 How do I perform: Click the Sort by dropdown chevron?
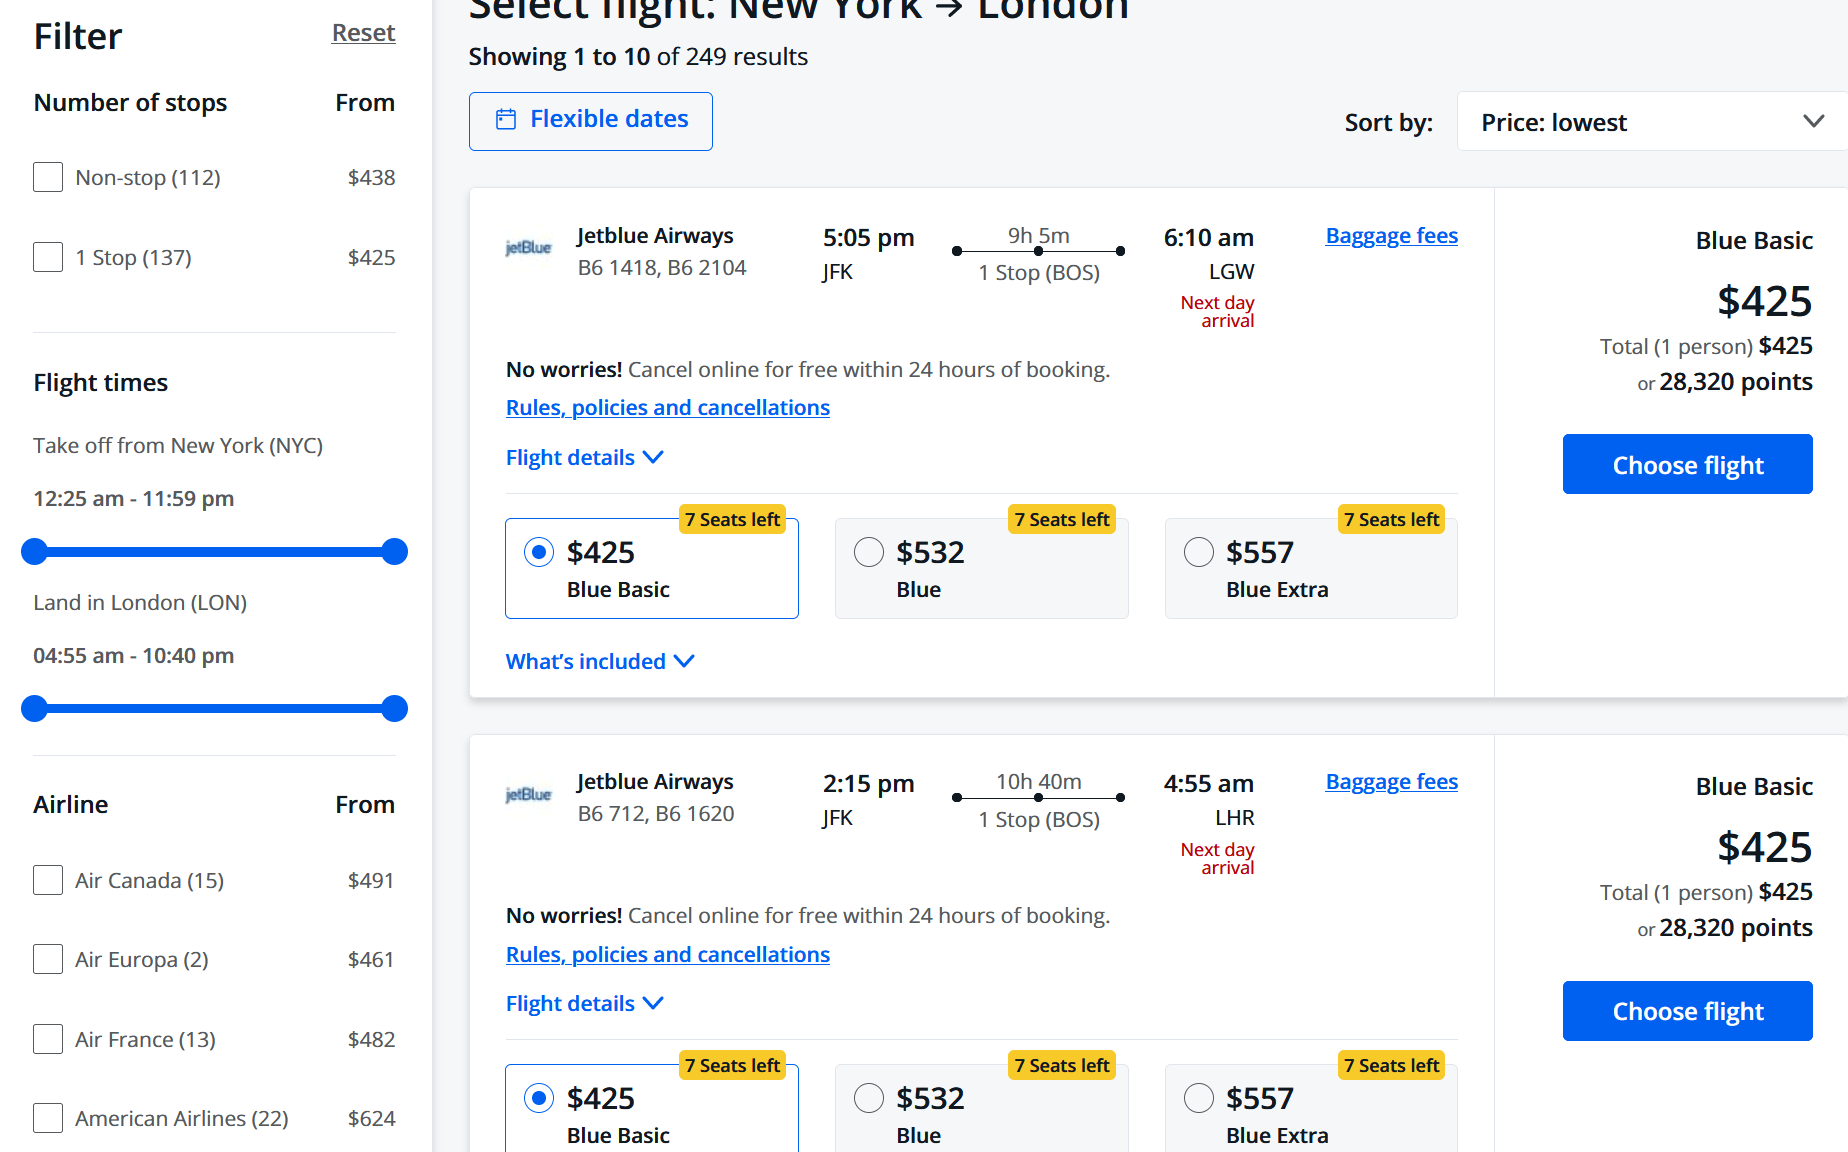1813,122
